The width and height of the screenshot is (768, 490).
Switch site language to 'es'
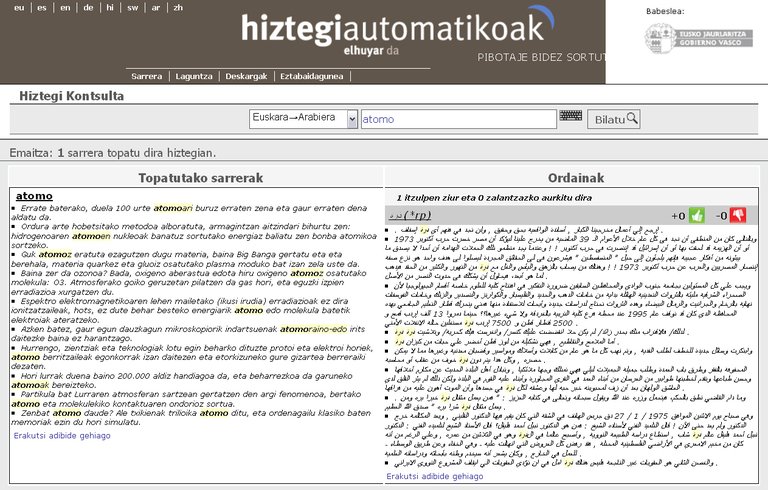(42, 7)
